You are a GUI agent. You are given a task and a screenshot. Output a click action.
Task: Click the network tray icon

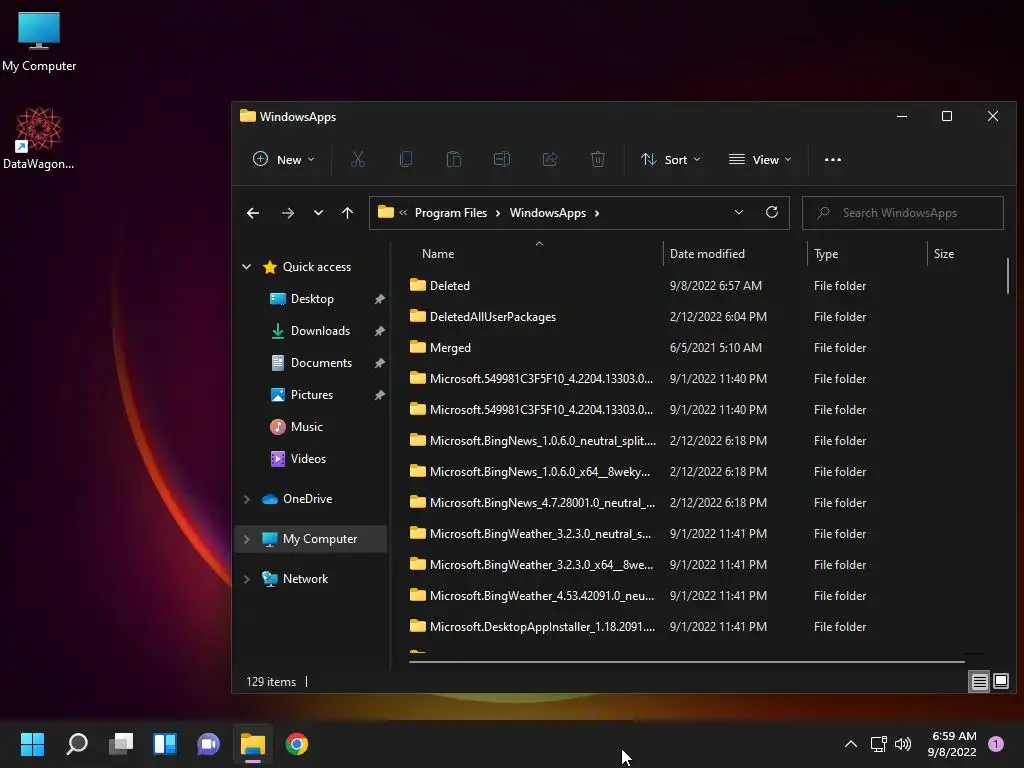(x=878, y=744)
